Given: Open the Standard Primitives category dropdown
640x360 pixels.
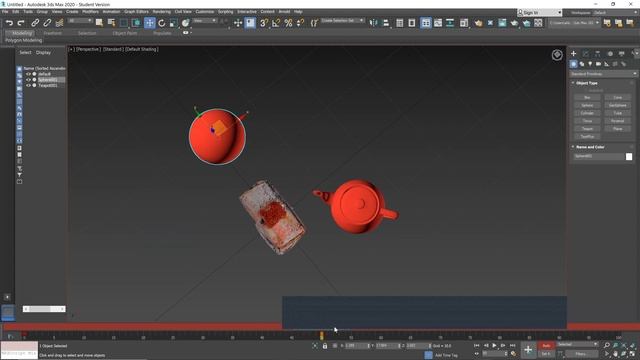Looking at the screenshot, I should [603, 74].
